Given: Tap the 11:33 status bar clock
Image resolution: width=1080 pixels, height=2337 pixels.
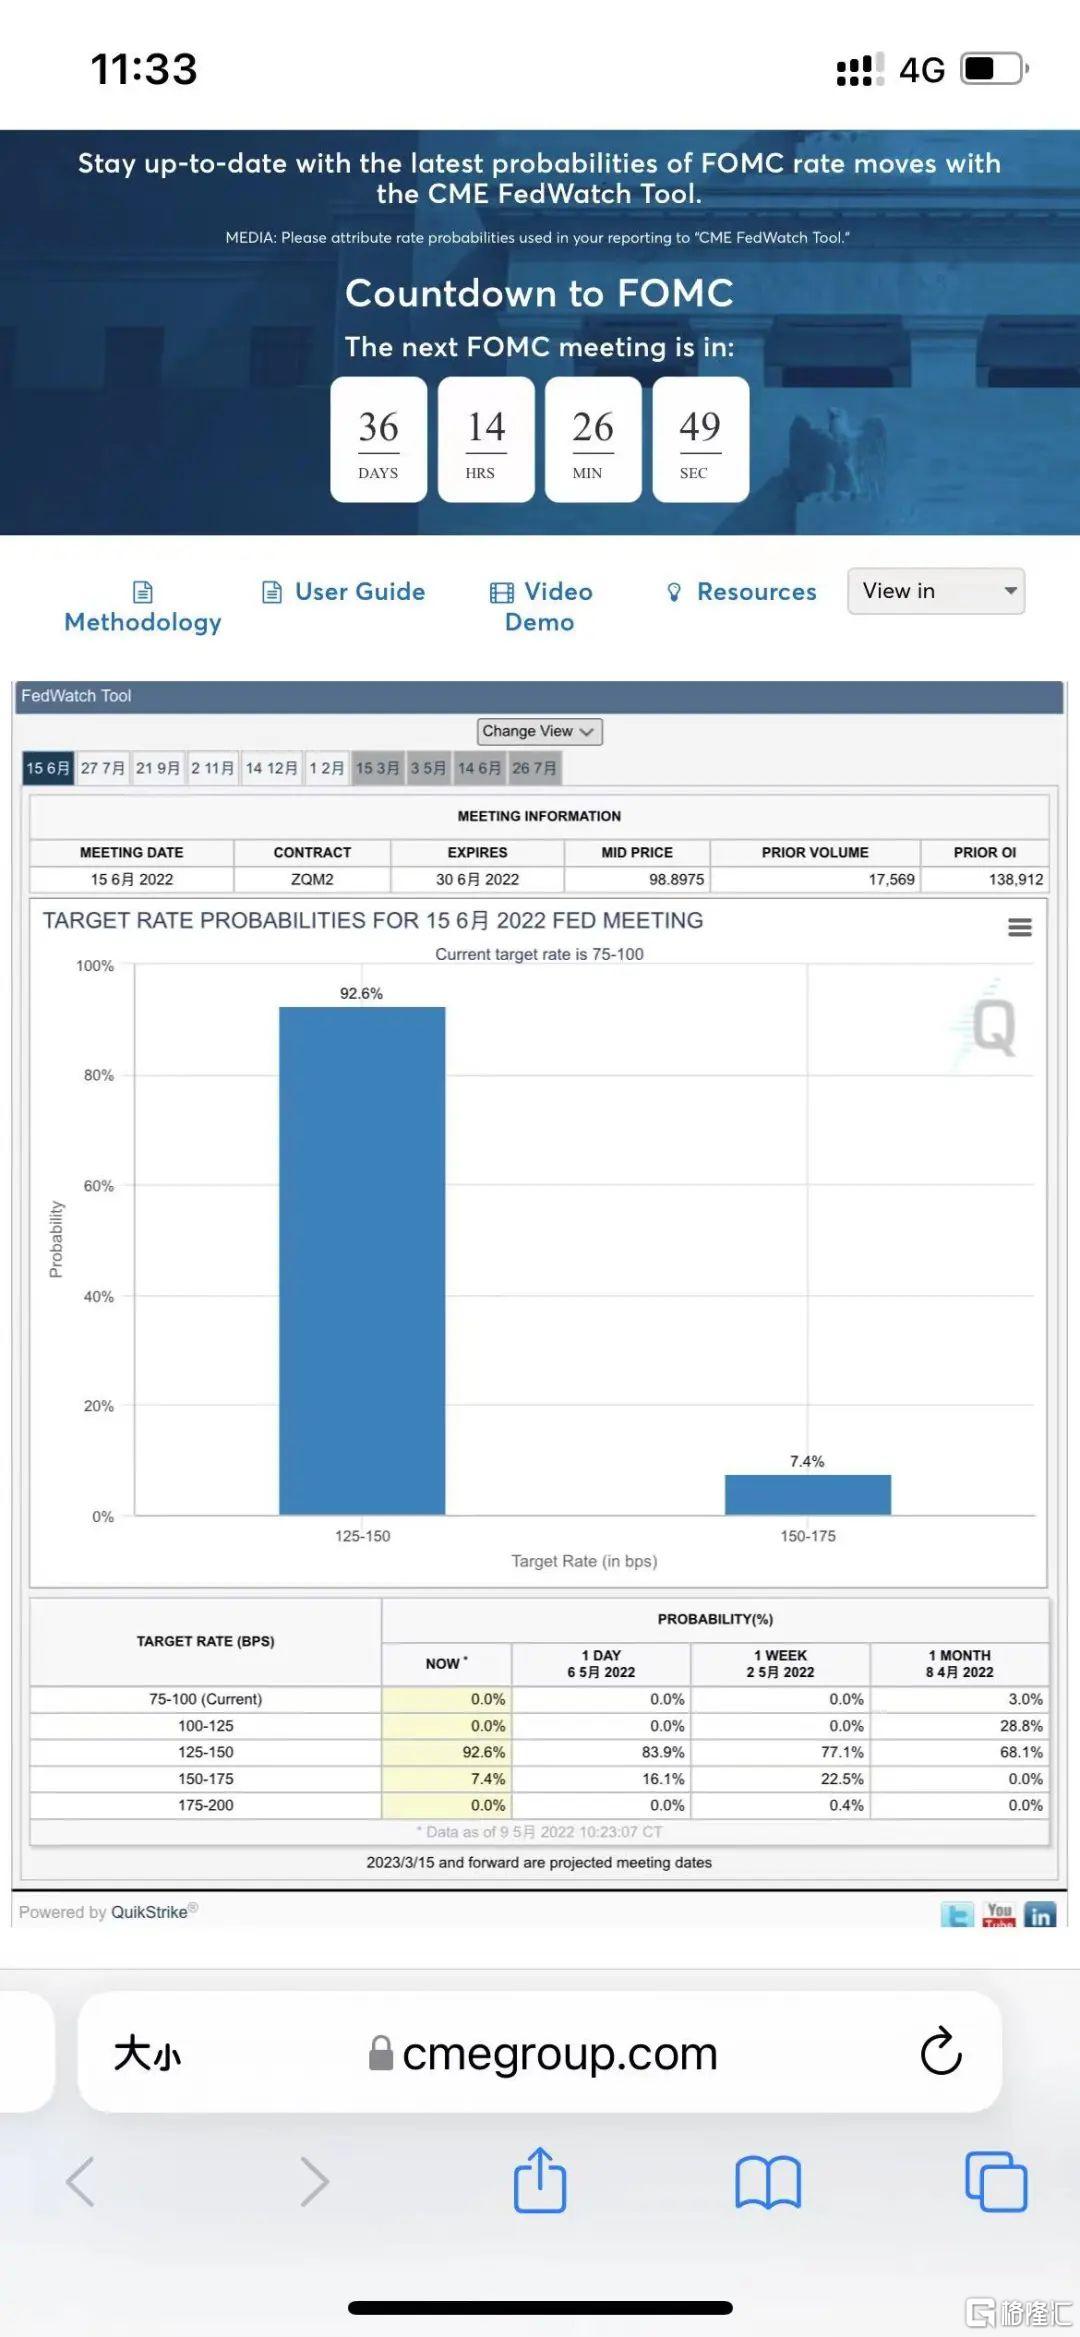Looking at the screenshot, I should point(144,69).
